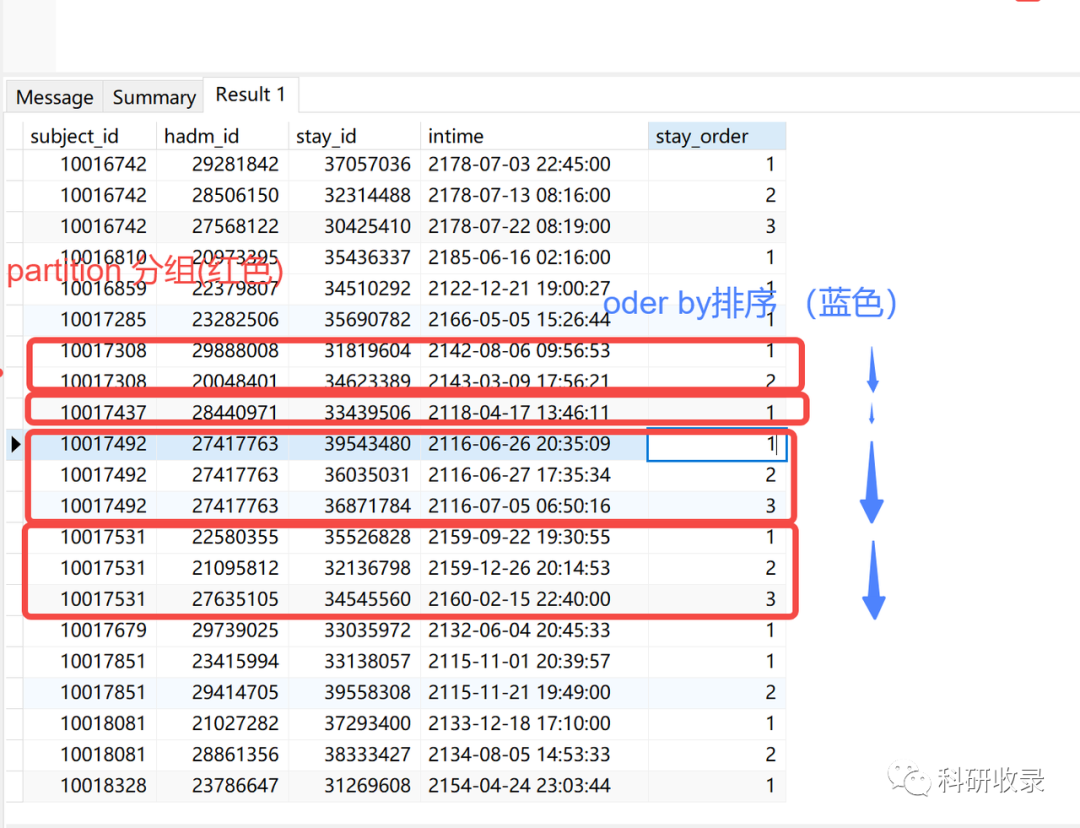Select hadm_id cell 21027282
Image resolution: width=1080 pixels, height=828 pixels.
point(222,723)
